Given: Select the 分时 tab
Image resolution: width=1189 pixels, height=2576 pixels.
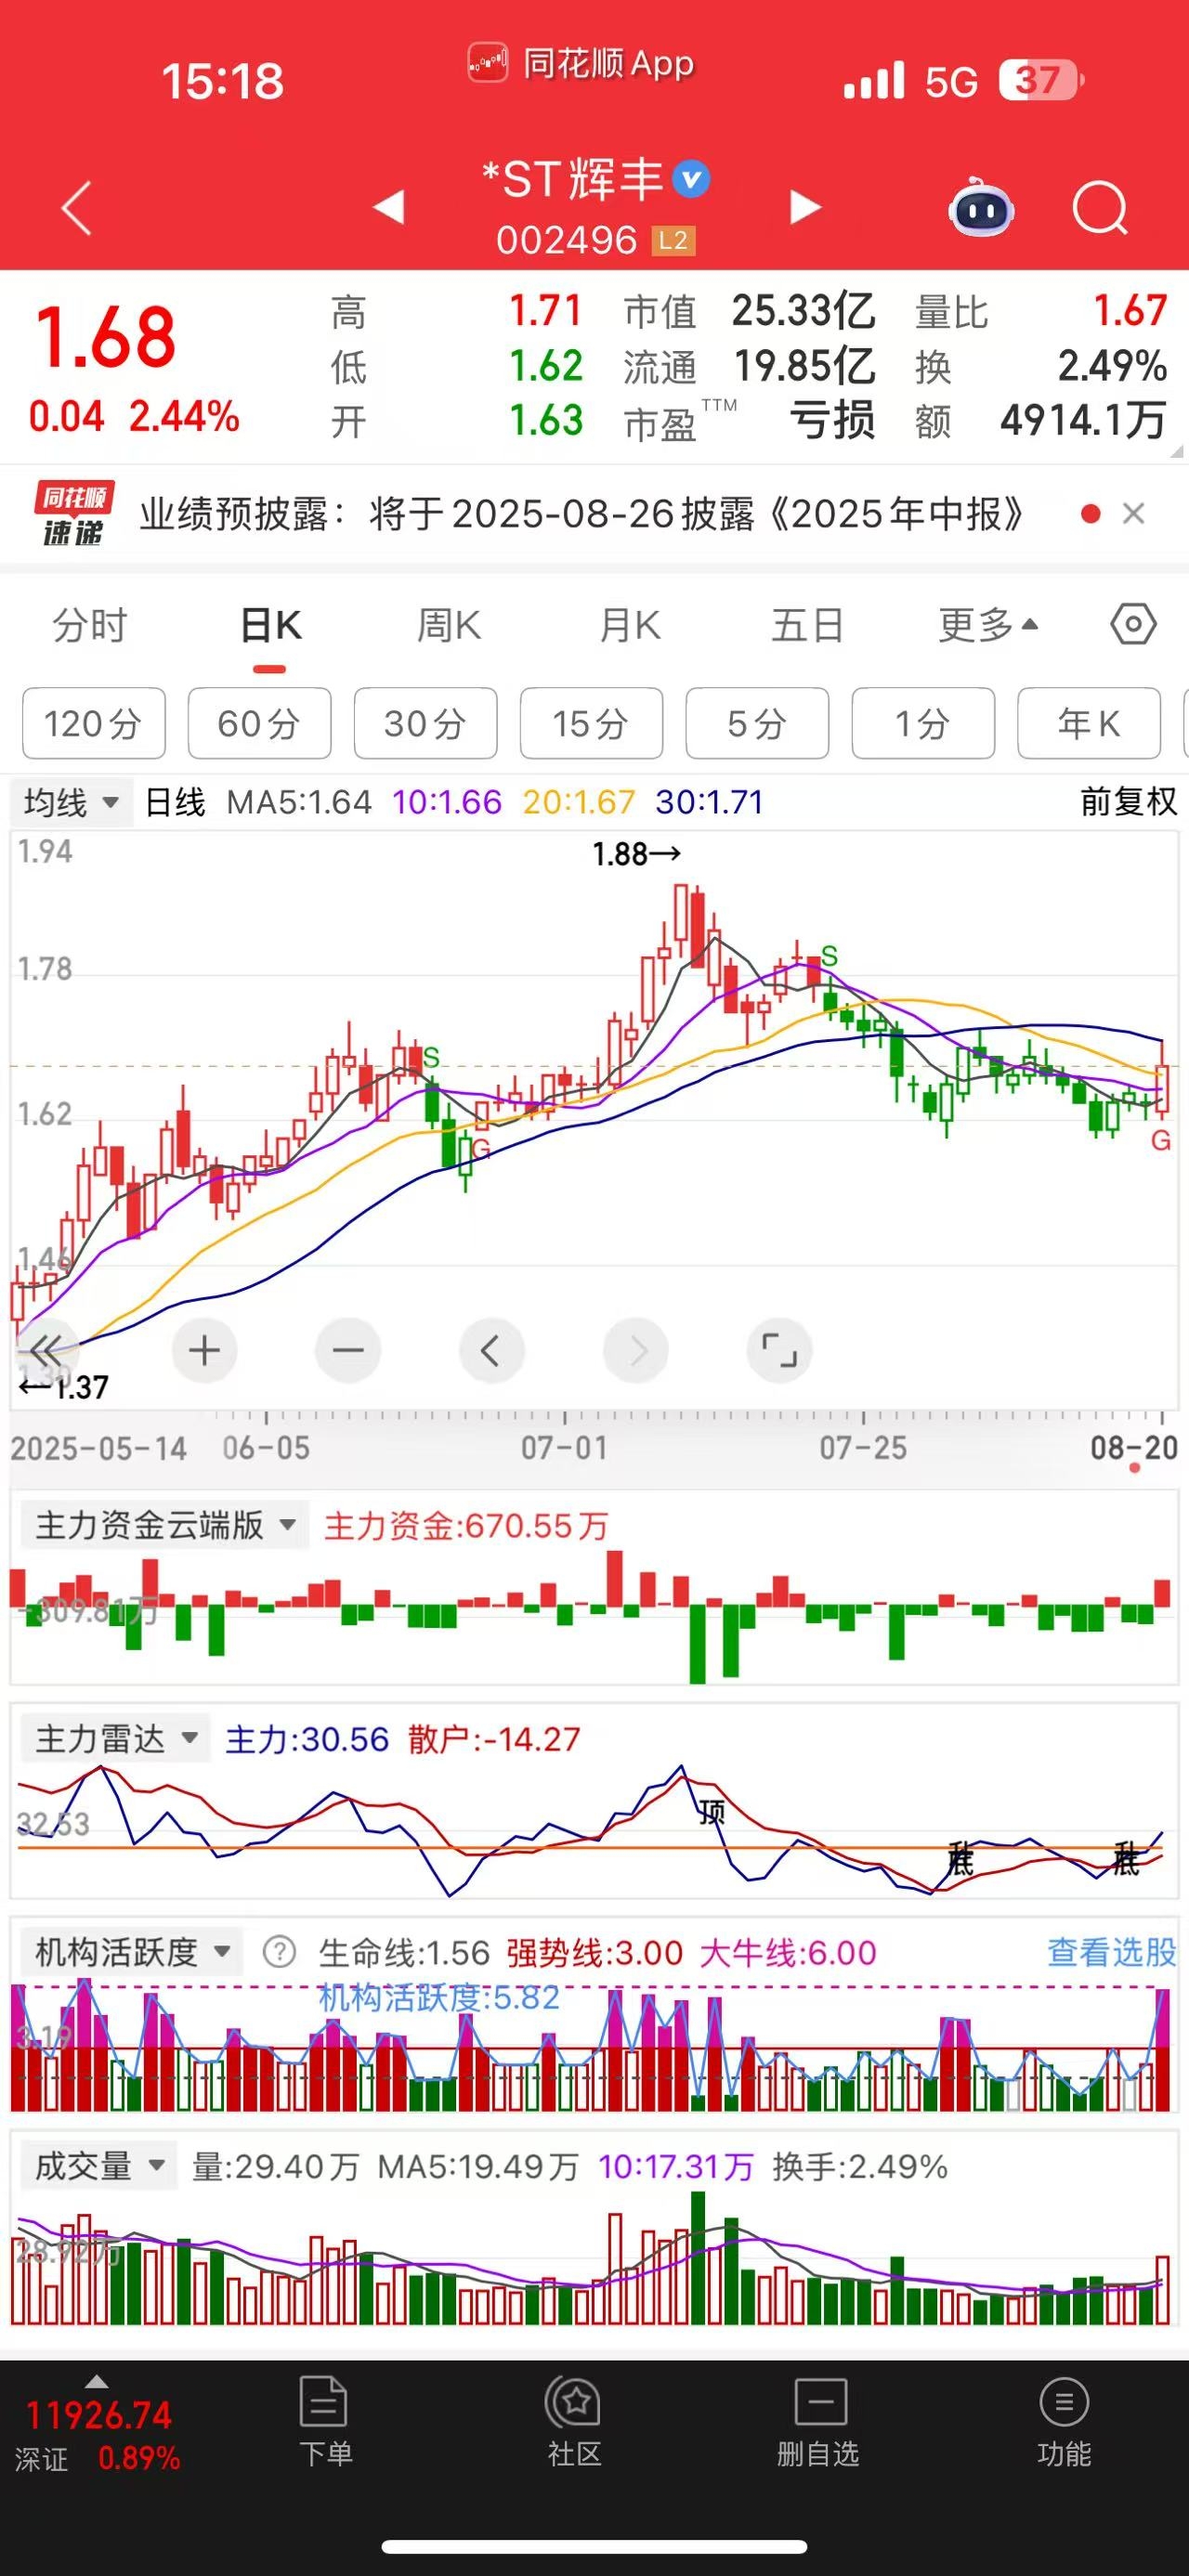Looking at the screenshot, I should click(x=90, y=626).
